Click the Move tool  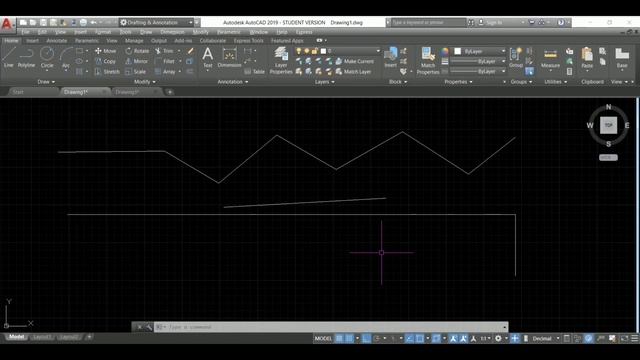point(106,51)
